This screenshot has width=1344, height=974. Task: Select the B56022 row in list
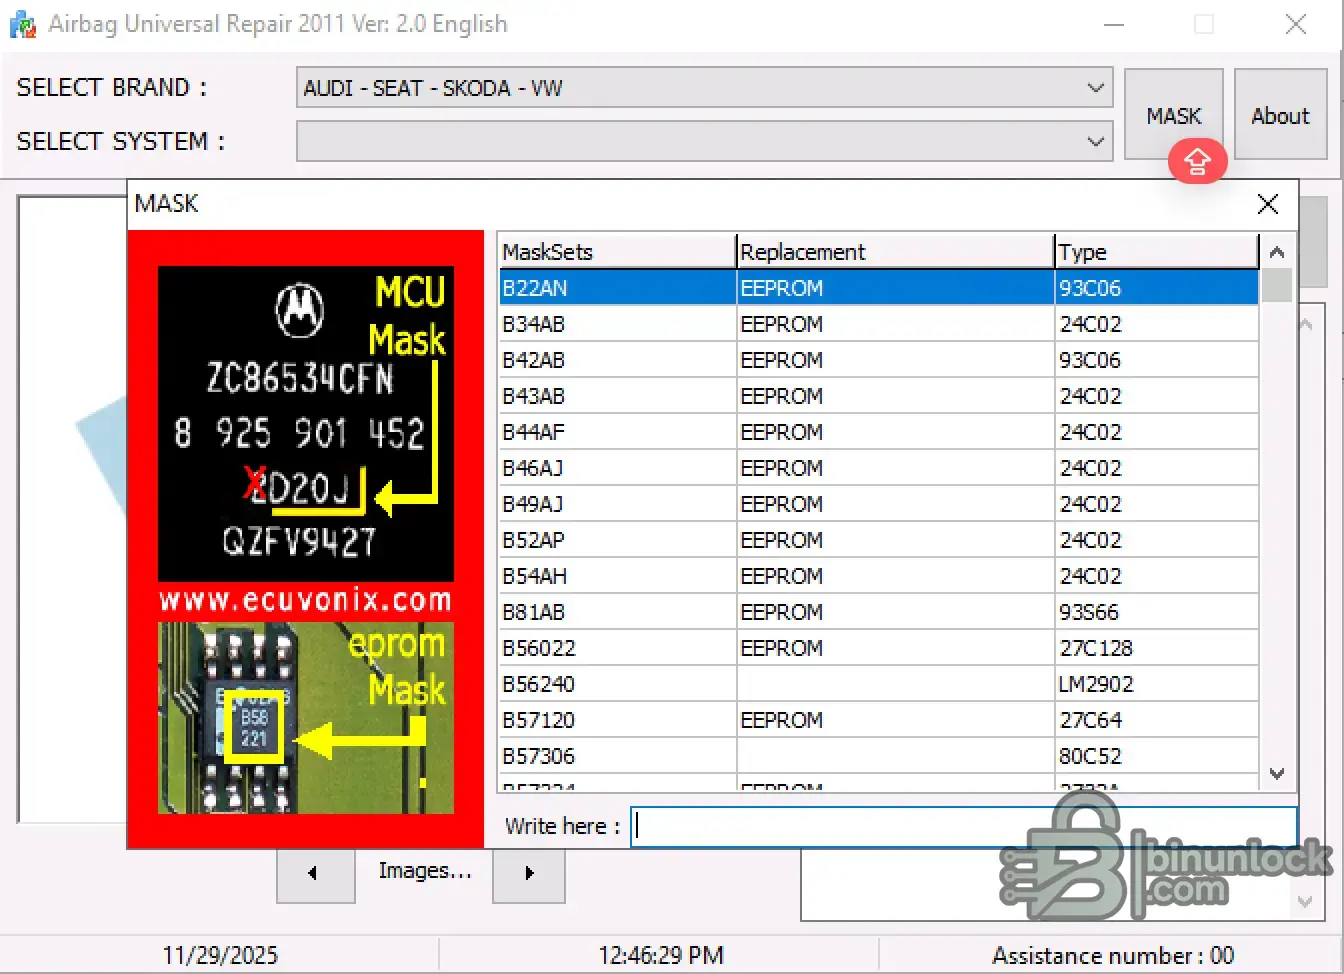[x=878, y=648]
